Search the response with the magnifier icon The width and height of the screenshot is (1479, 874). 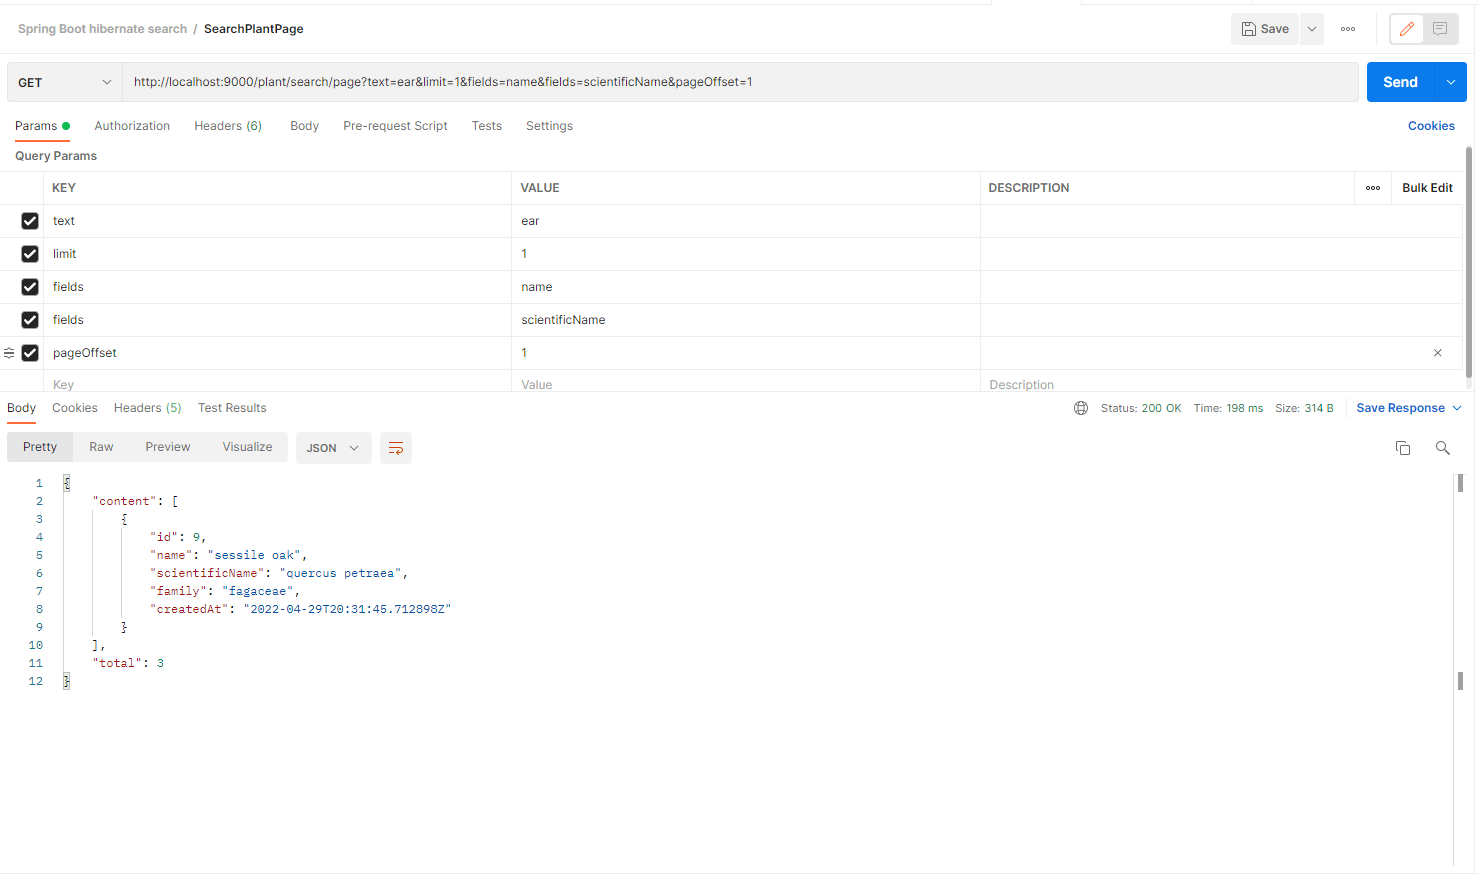(1442, 448)
